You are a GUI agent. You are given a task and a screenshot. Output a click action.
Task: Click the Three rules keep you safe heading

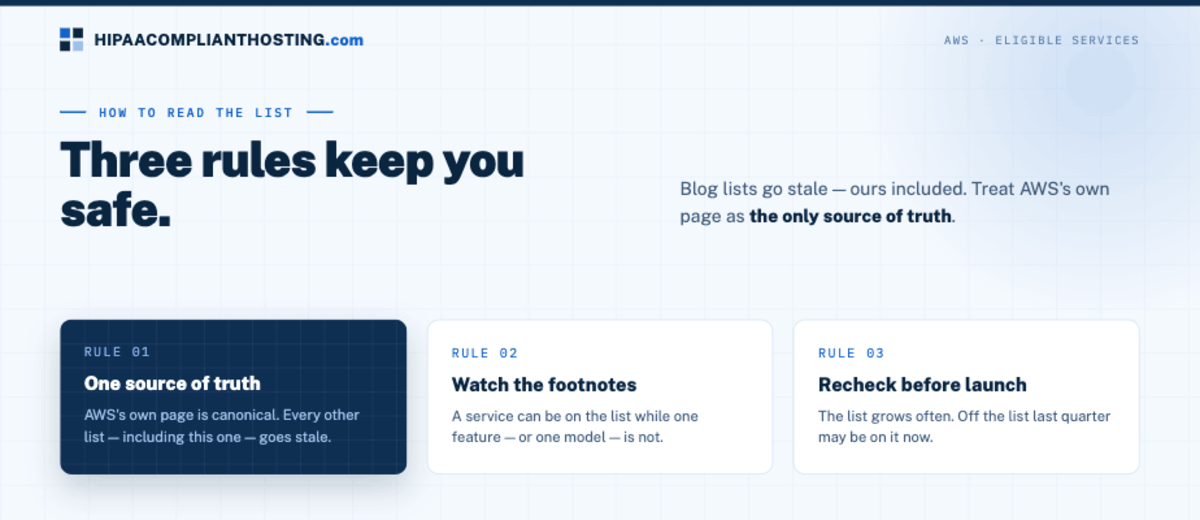click(x=292, y=185)
